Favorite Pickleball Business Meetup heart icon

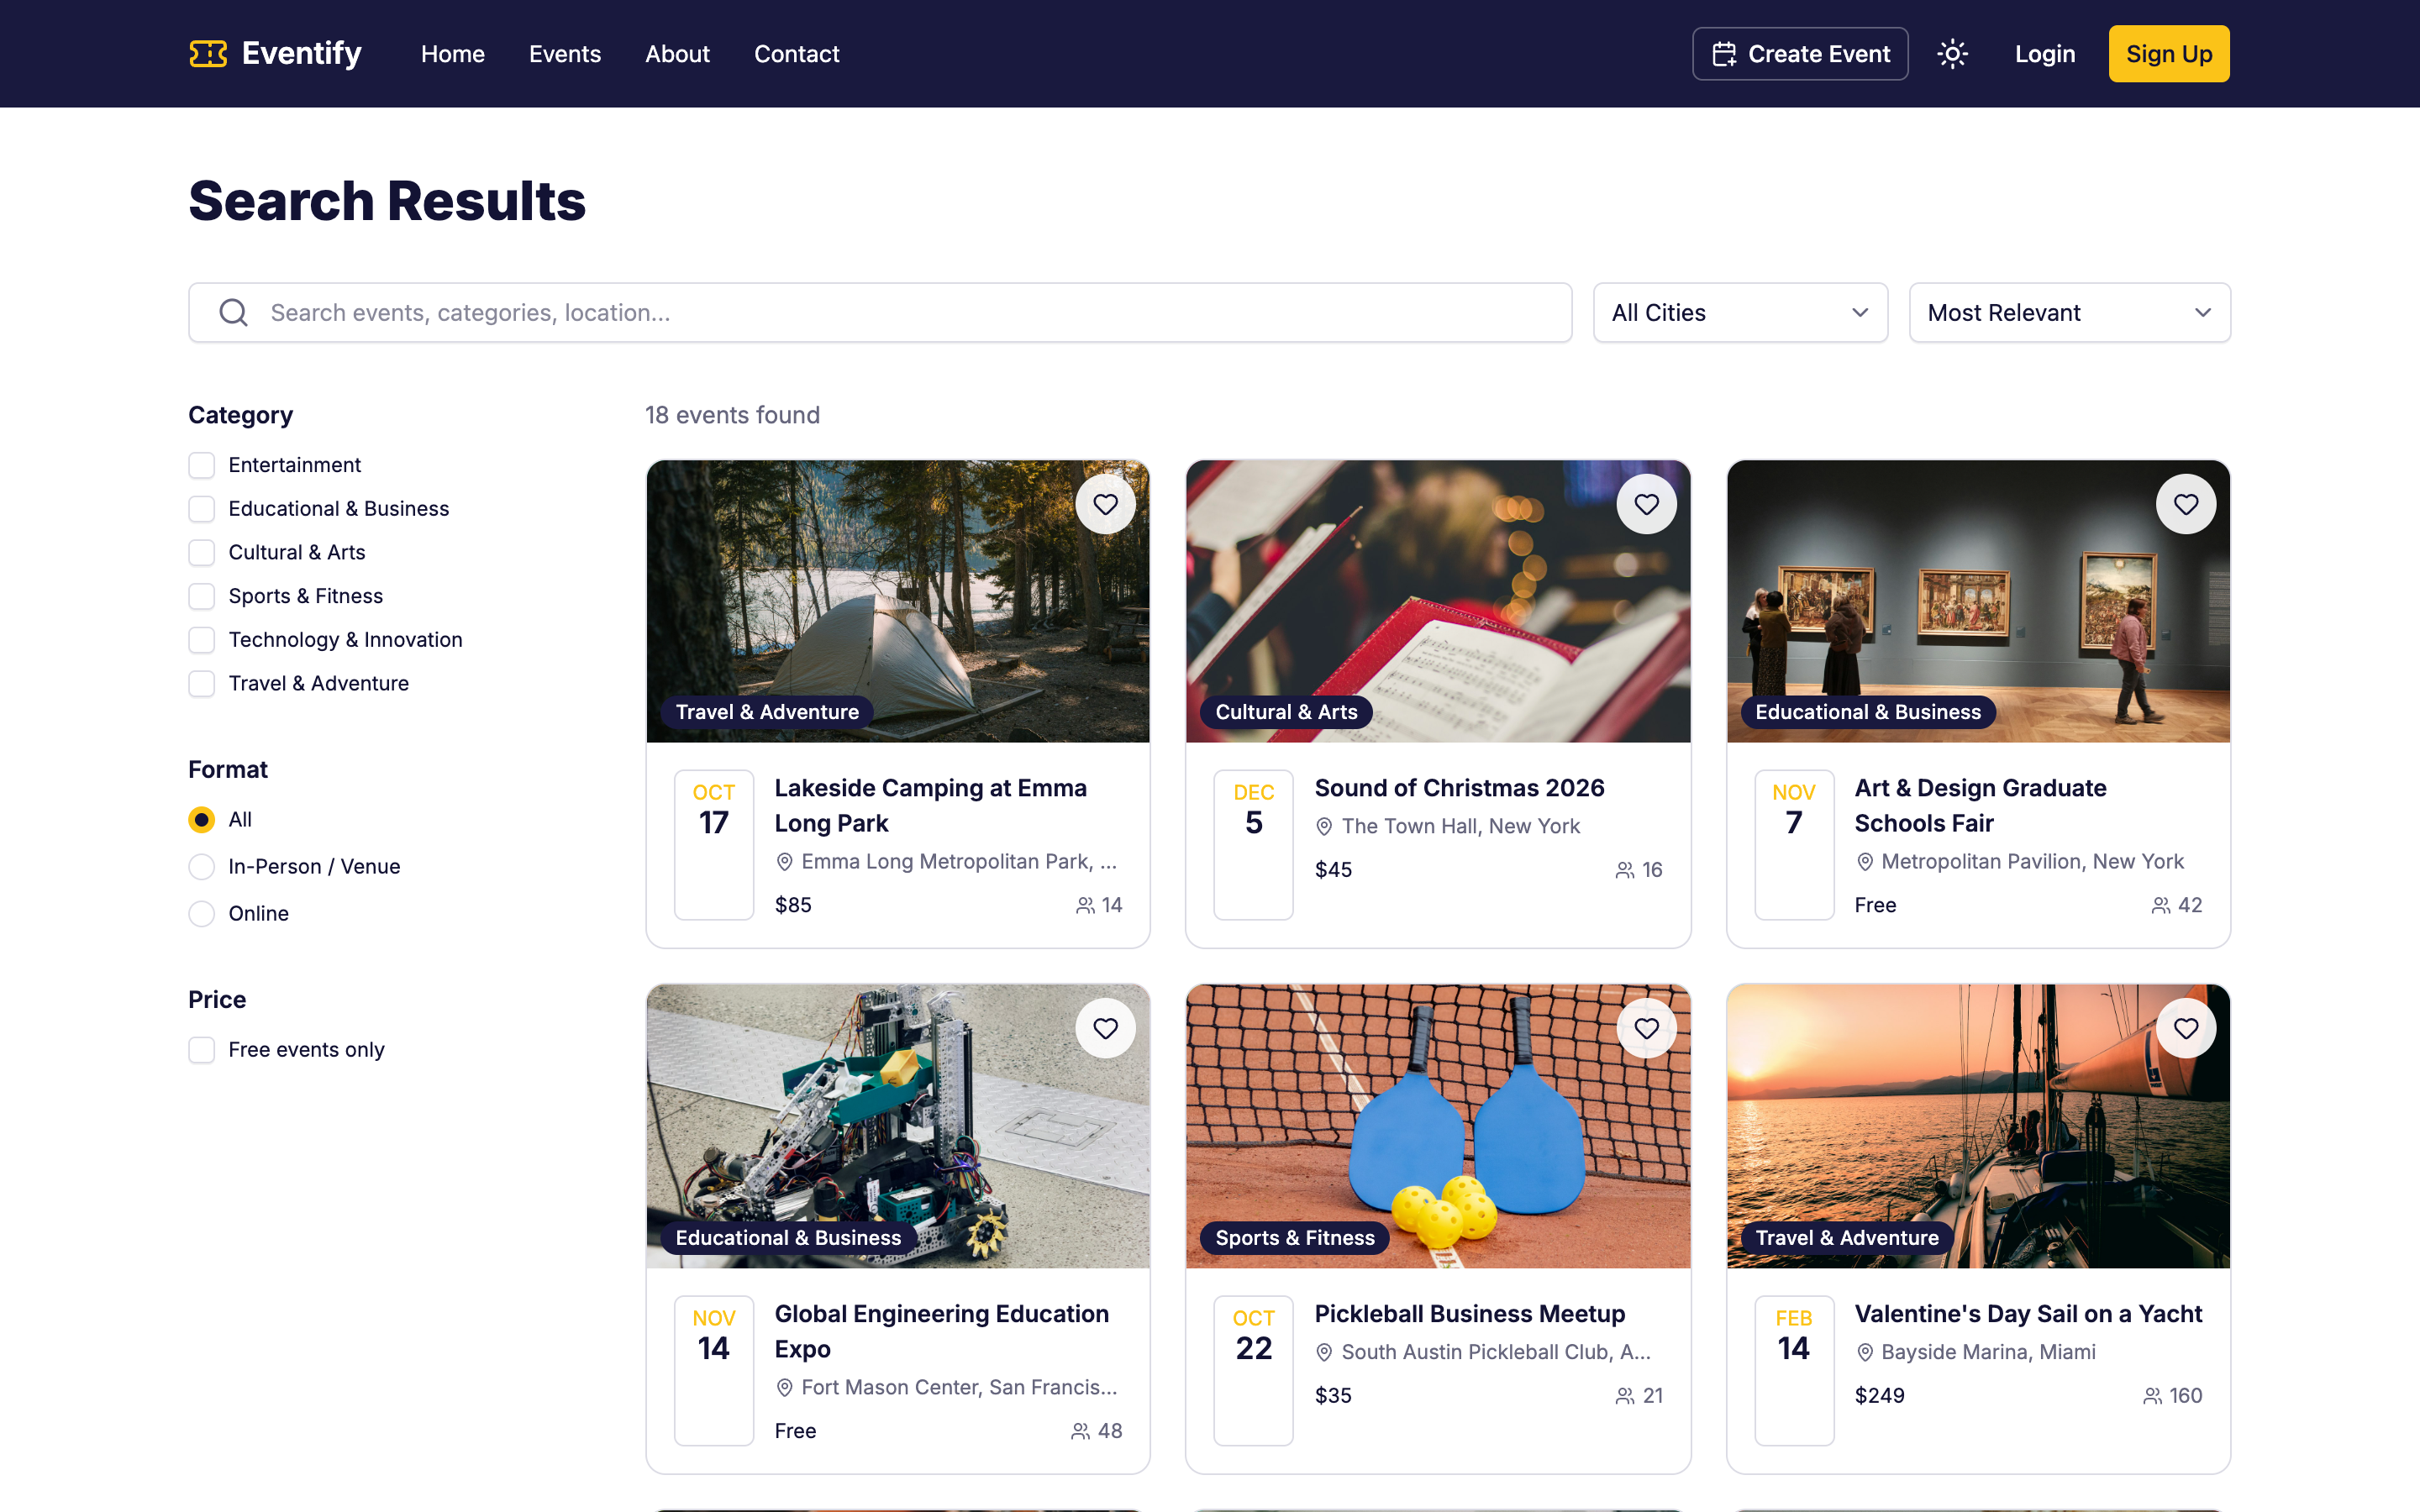(x=1646, y=1028)
